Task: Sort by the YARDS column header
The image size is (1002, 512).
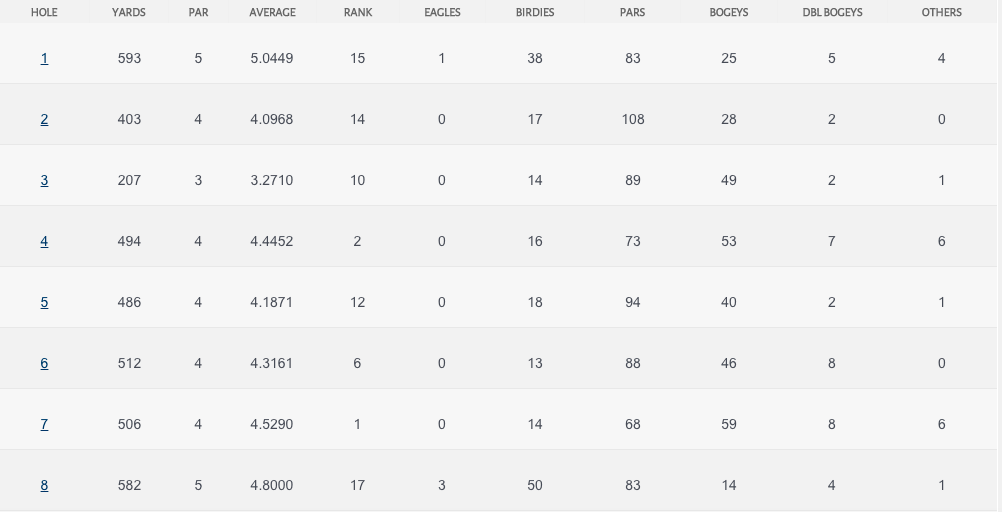Action: pyautogui.click(x=129, y=13)
